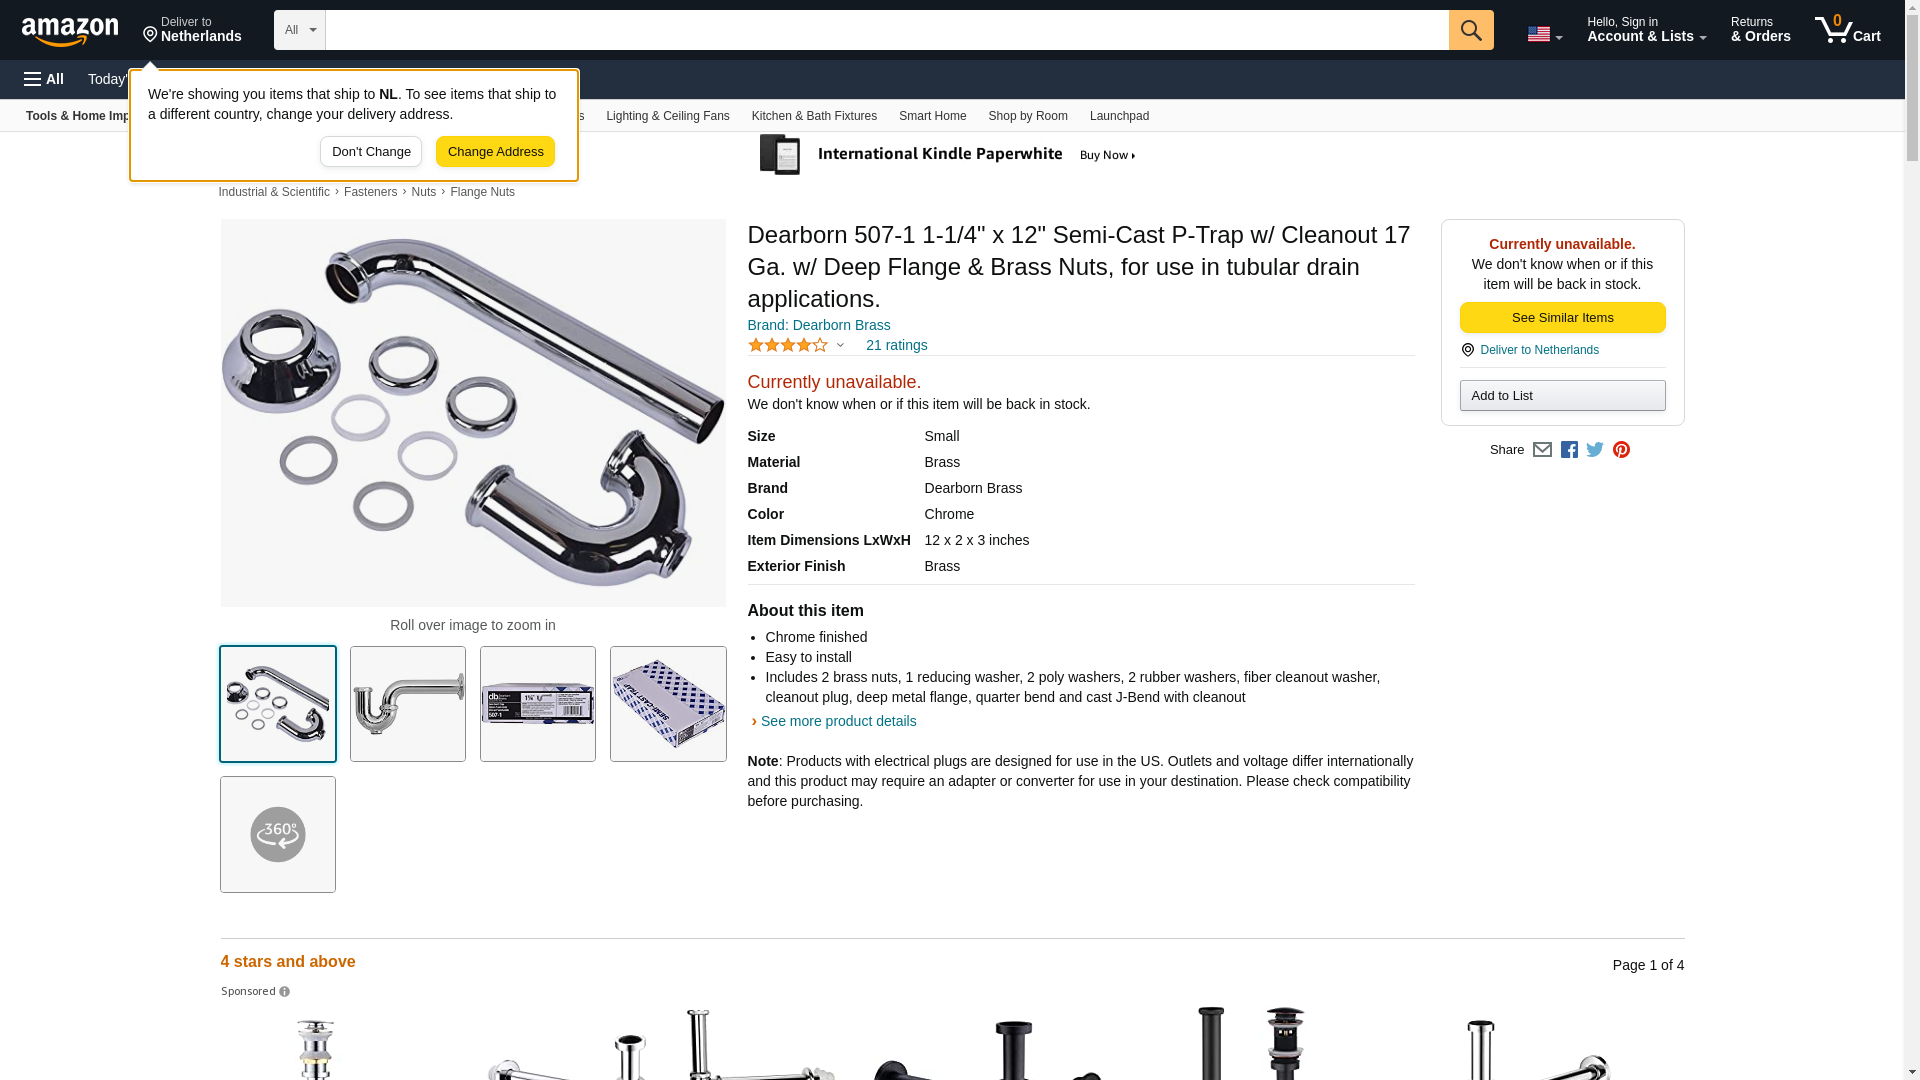Open Account & Lists menu
The height and width of the screenshot is (1080, 1920).
pos(1646,30)
